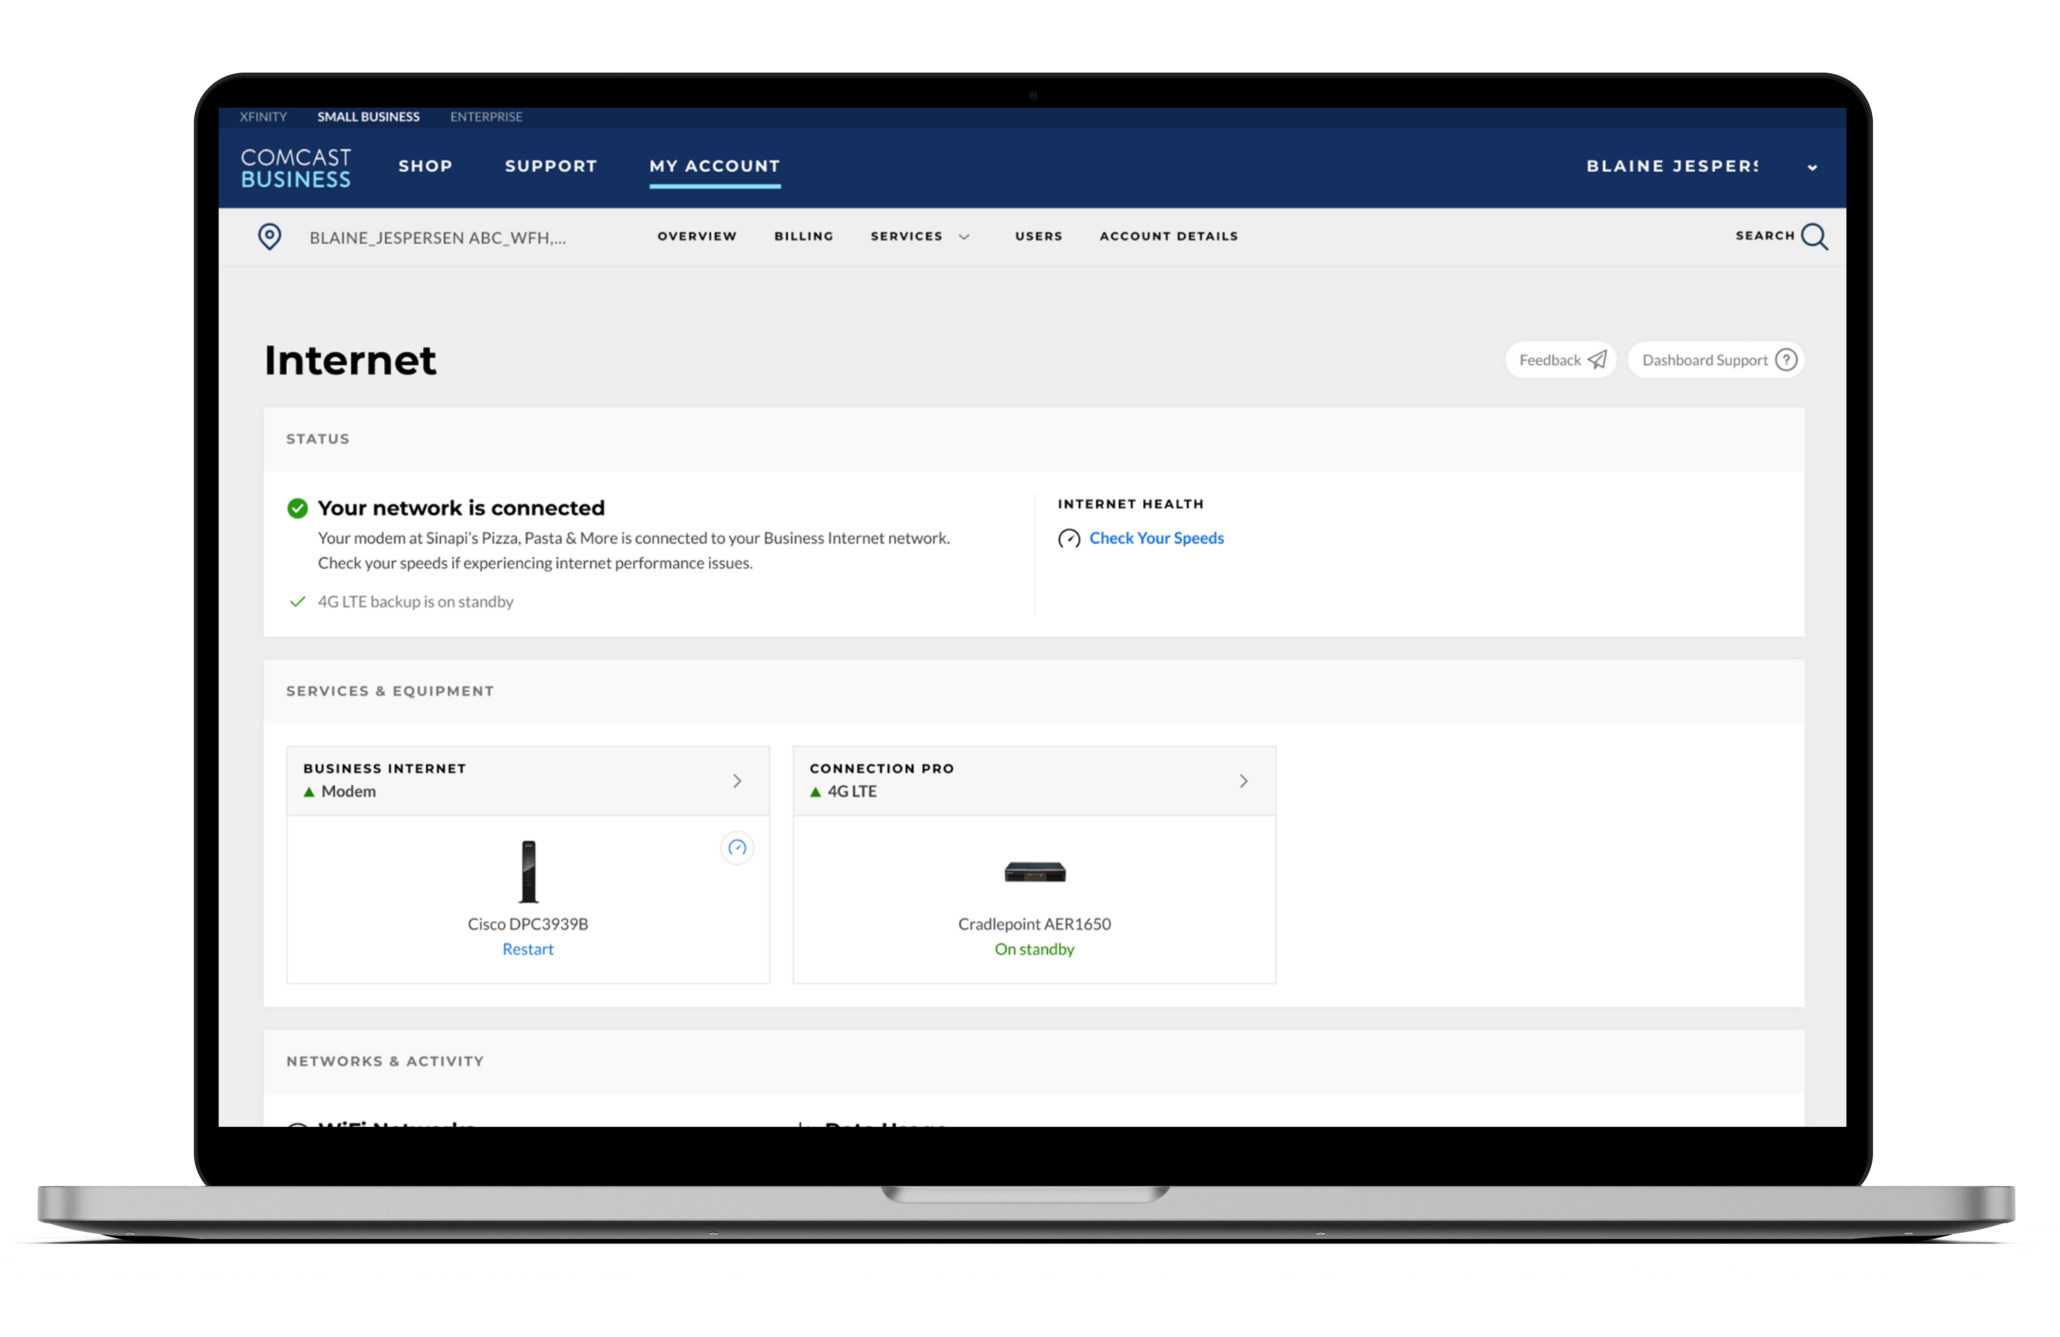Click the Comcast Business logo
The height and width of the screenshot is (1337, 2060).
click(296, 168)
